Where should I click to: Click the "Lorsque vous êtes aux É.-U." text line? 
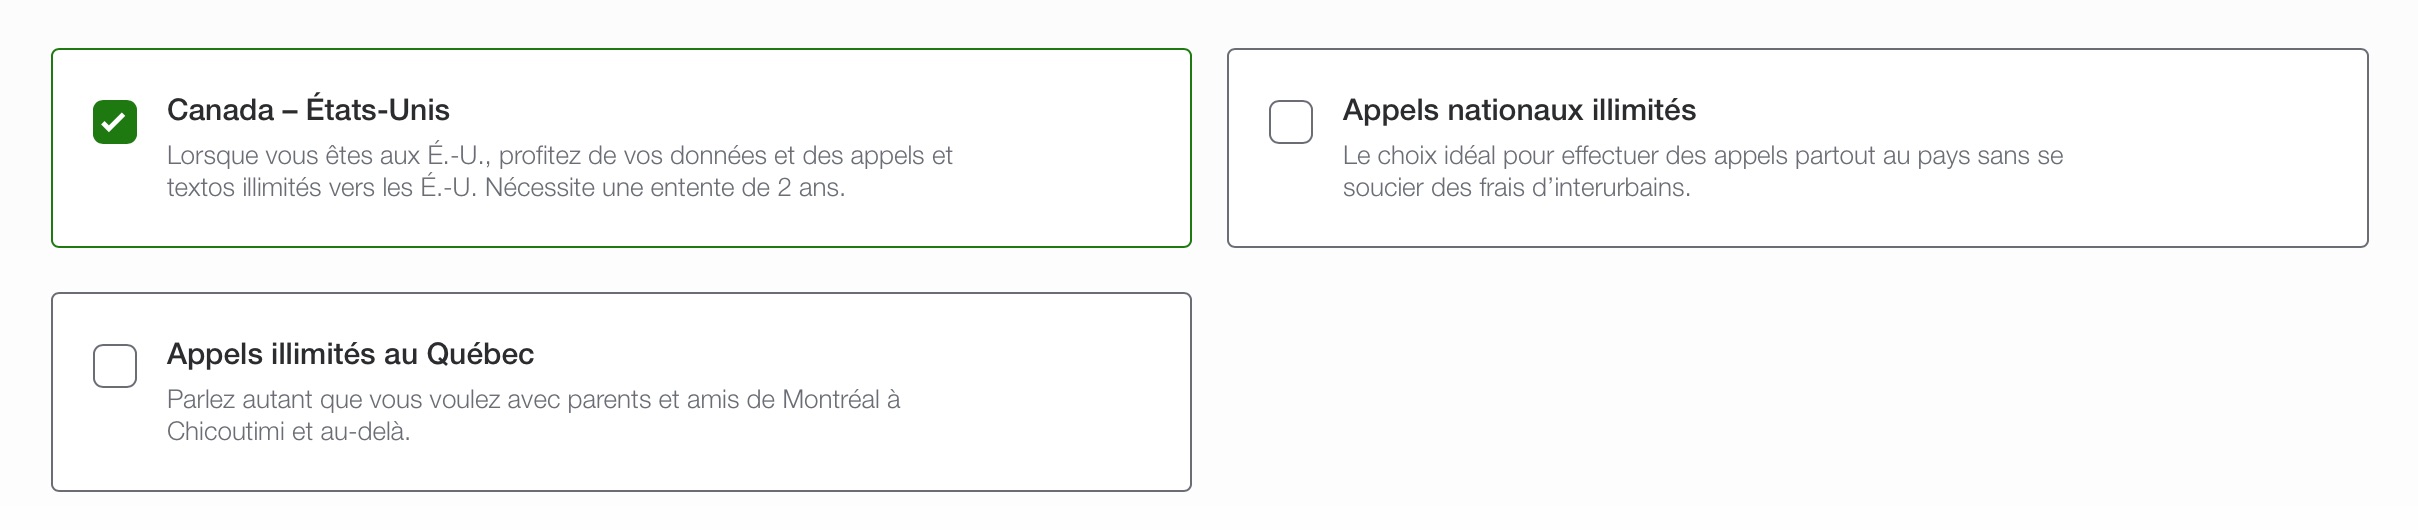click(x=559, y=156)
